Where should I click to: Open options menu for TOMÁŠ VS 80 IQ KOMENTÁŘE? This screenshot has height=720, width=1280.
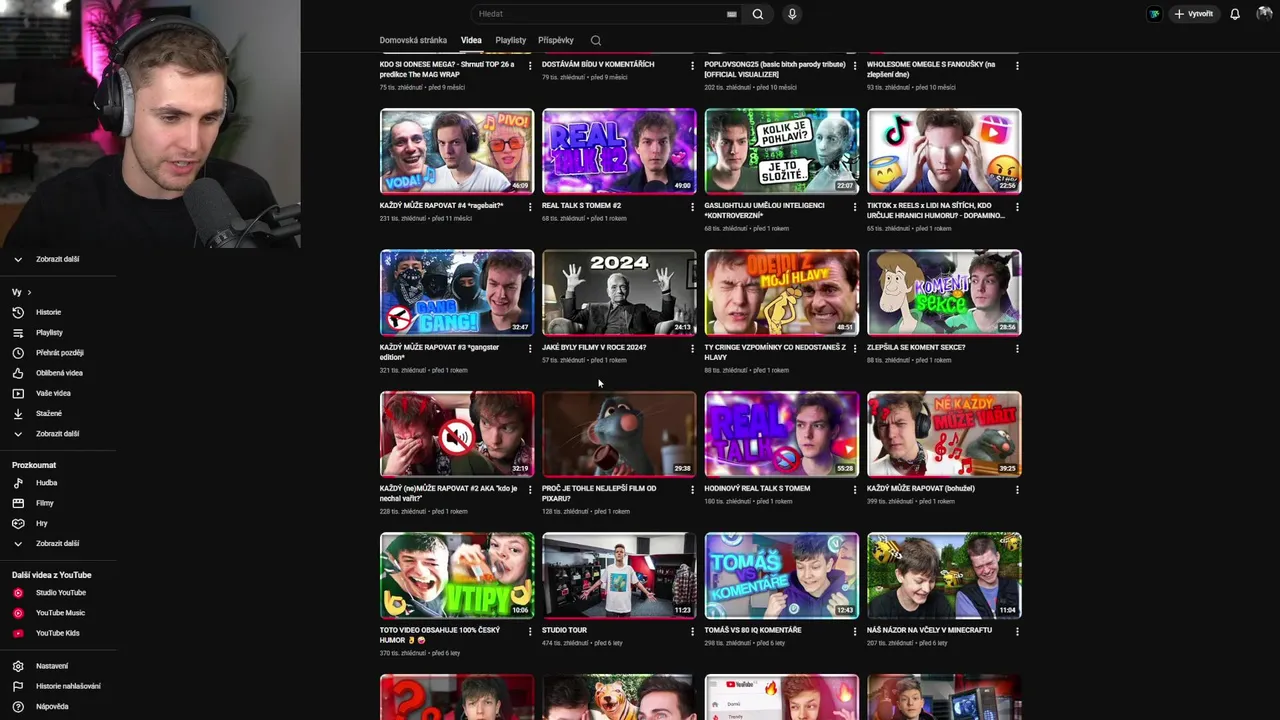(854, 632)
